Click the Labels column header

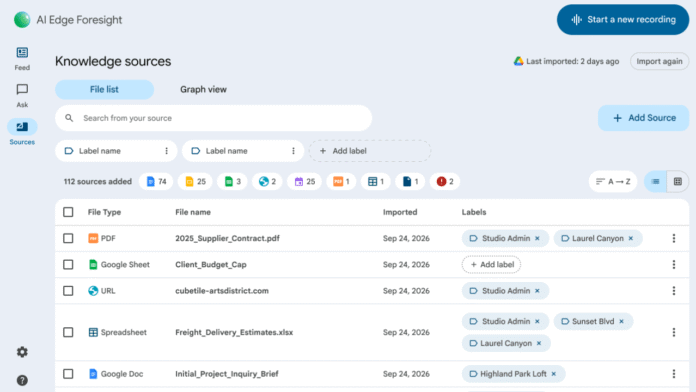pos(474,212)
